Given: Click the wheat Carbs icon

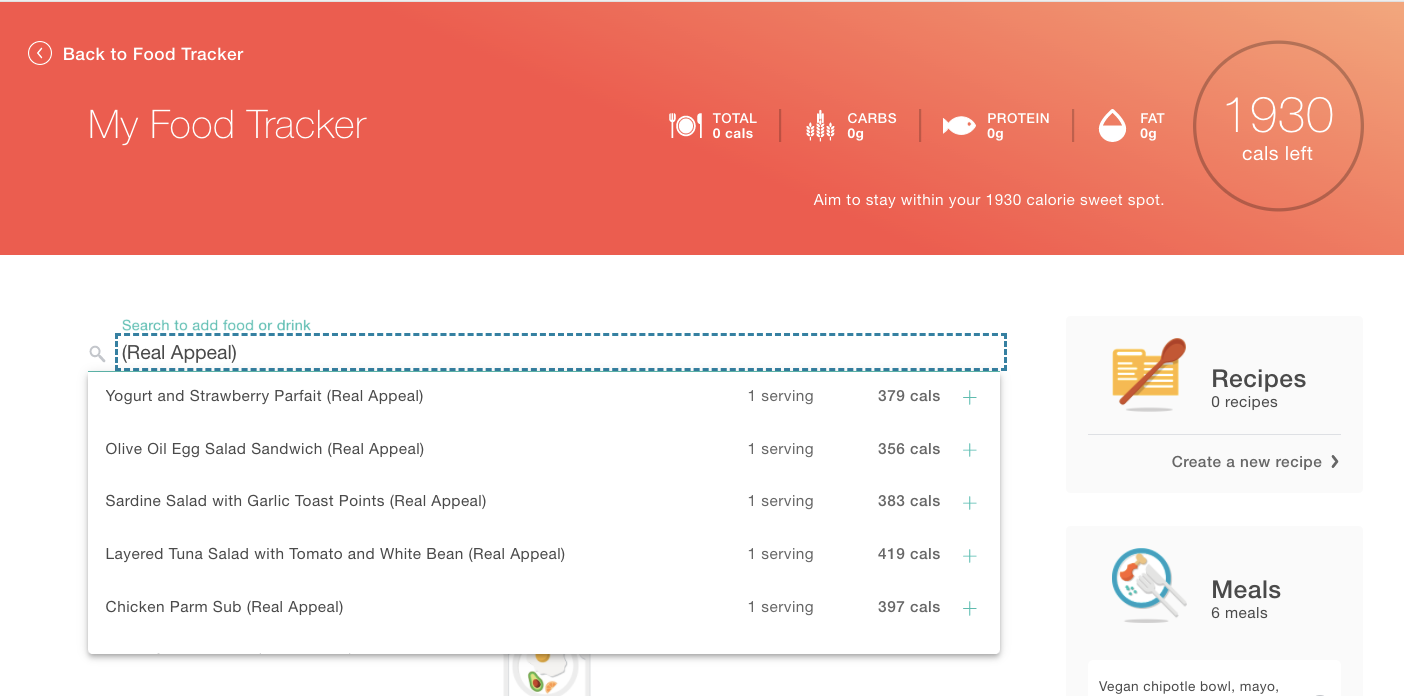Looking at the screenshot, I should tap(820, 126).
